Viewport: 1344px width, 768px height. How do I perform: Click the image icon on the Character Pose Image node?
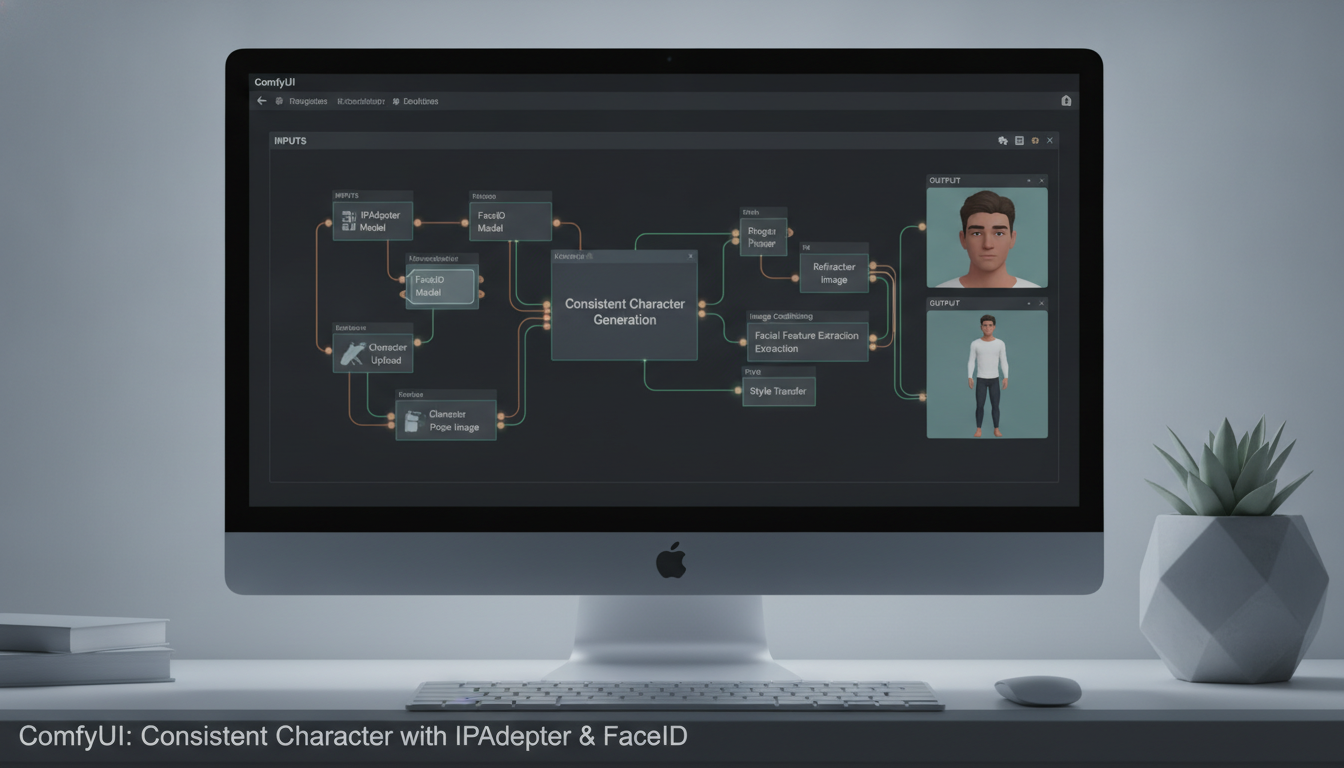(411, 421)
